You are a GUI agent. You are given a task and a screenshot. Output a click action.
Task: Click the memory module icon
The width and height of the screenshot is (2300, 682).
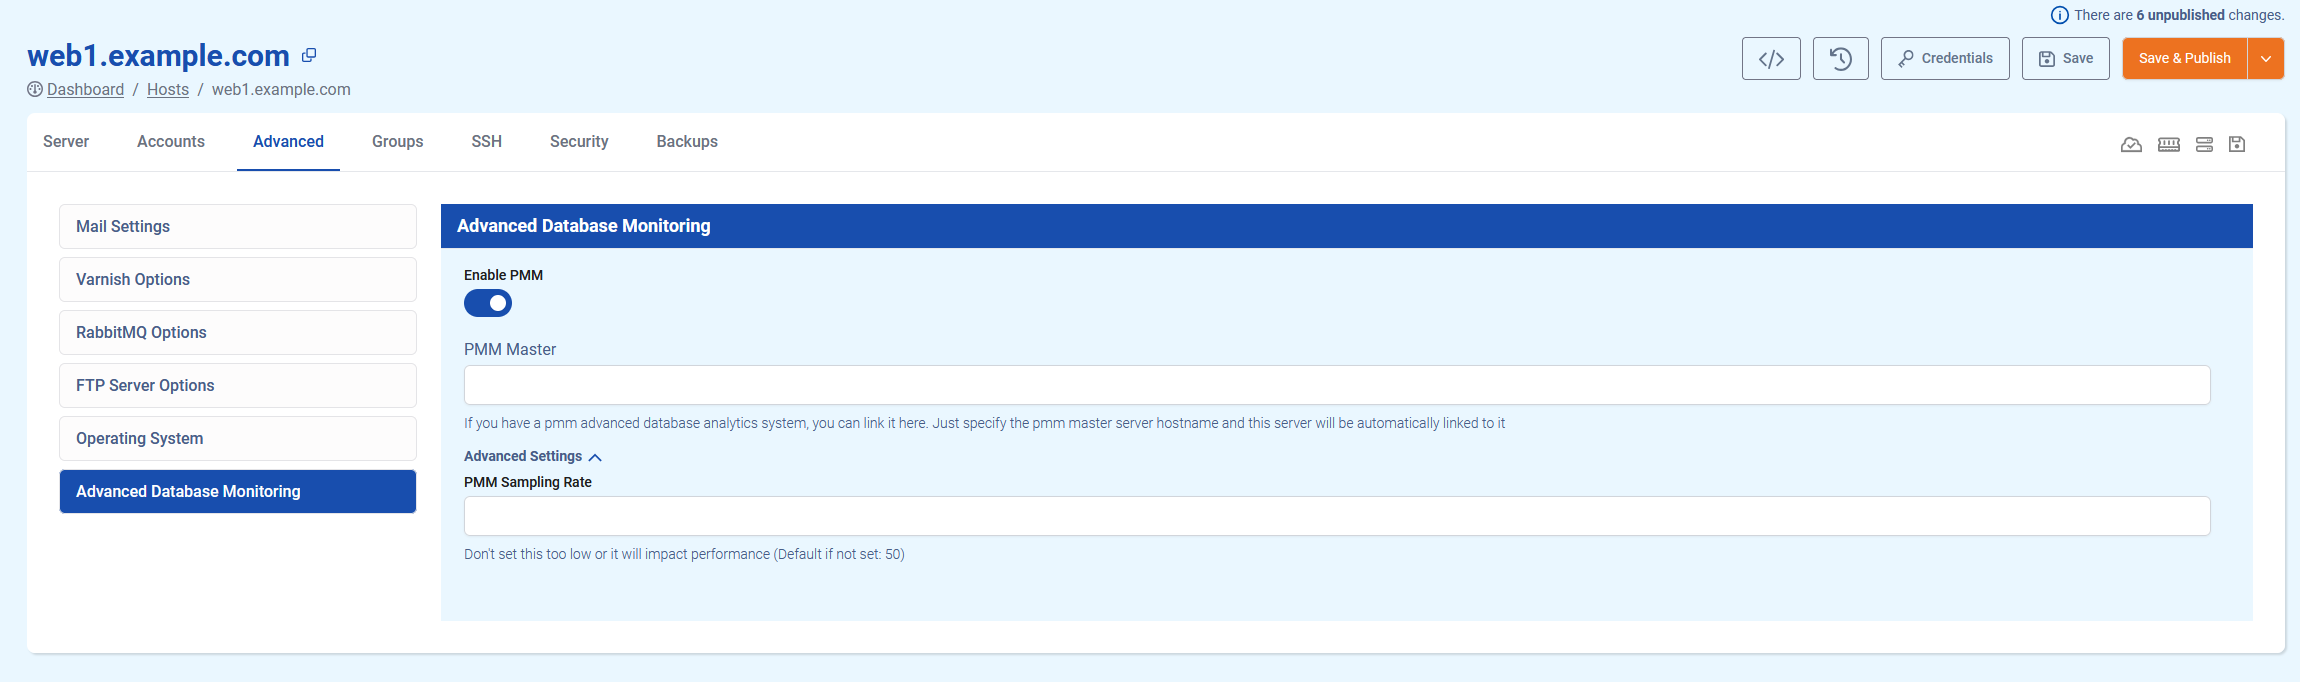2168,145
